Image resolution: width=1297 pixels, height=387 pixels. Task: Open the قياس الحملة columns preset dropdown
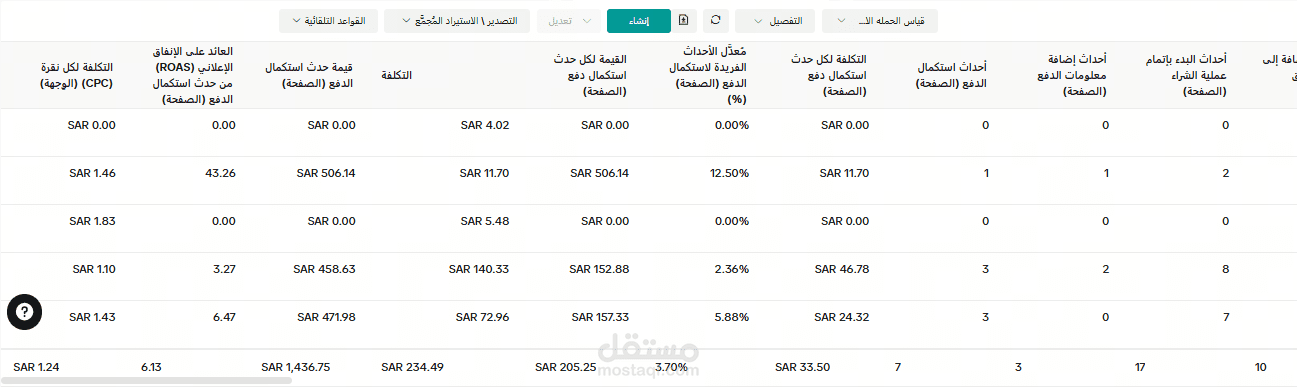tap(880, 20)
